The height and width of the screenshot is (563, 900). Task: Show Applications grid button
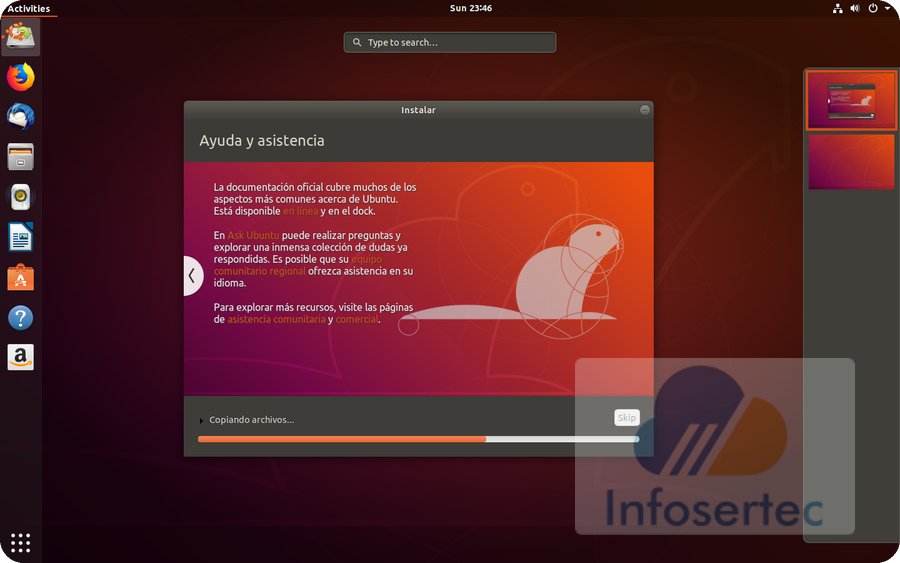pos(20,542)
